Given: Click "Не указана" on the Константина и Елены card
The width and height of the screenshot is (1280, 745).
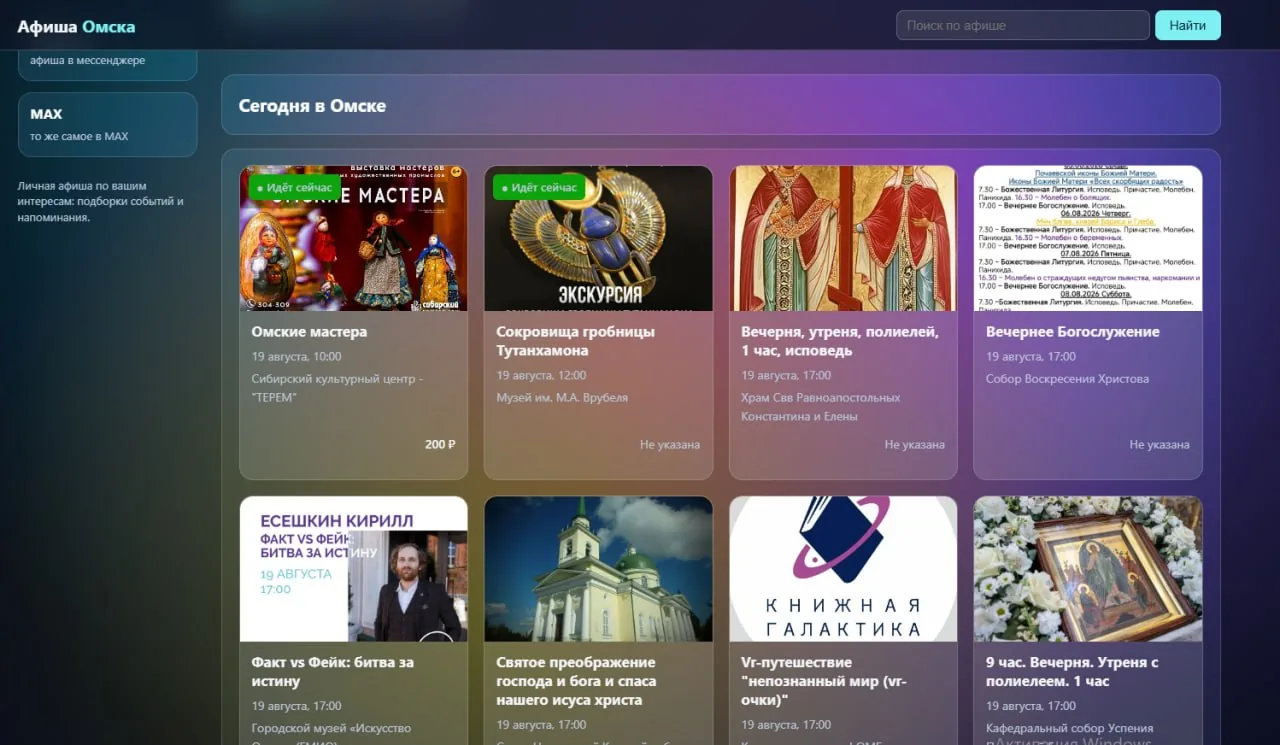Looking at the screenshot, I should coord(915,444).
